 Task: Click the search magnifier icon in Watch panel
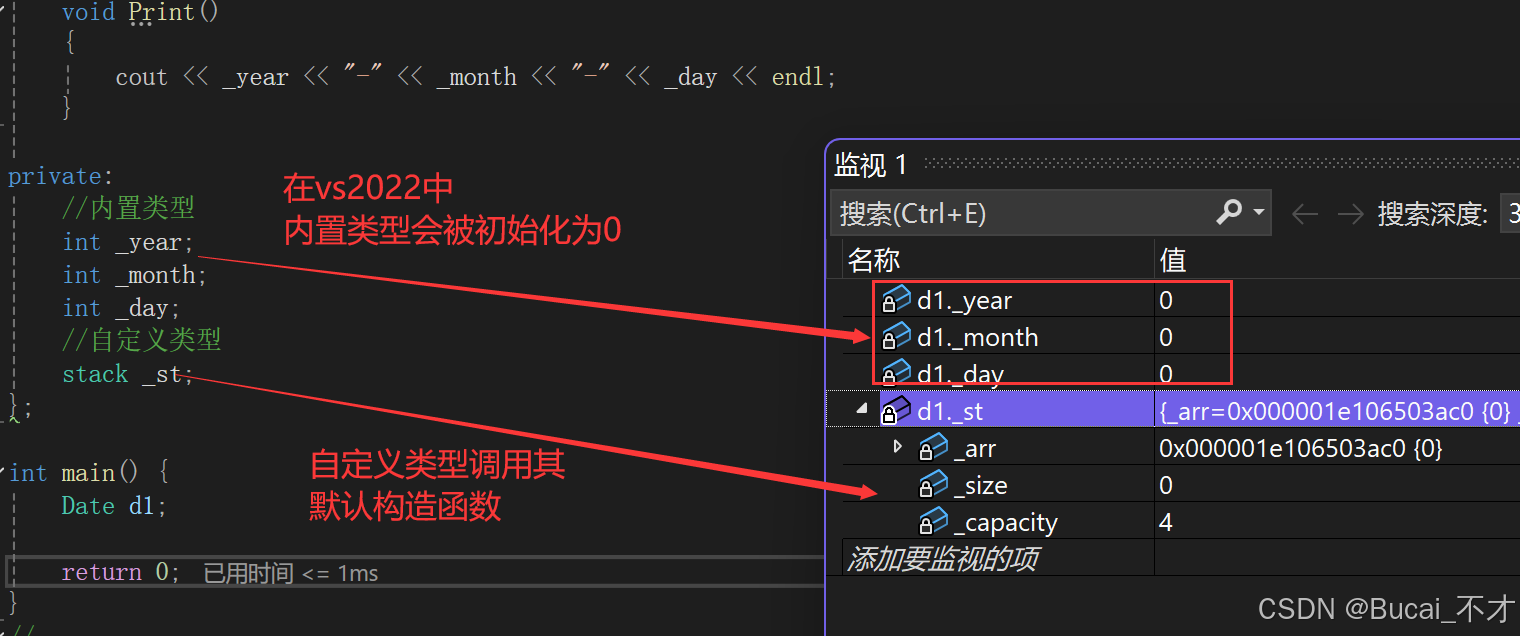click(1229, 212)
